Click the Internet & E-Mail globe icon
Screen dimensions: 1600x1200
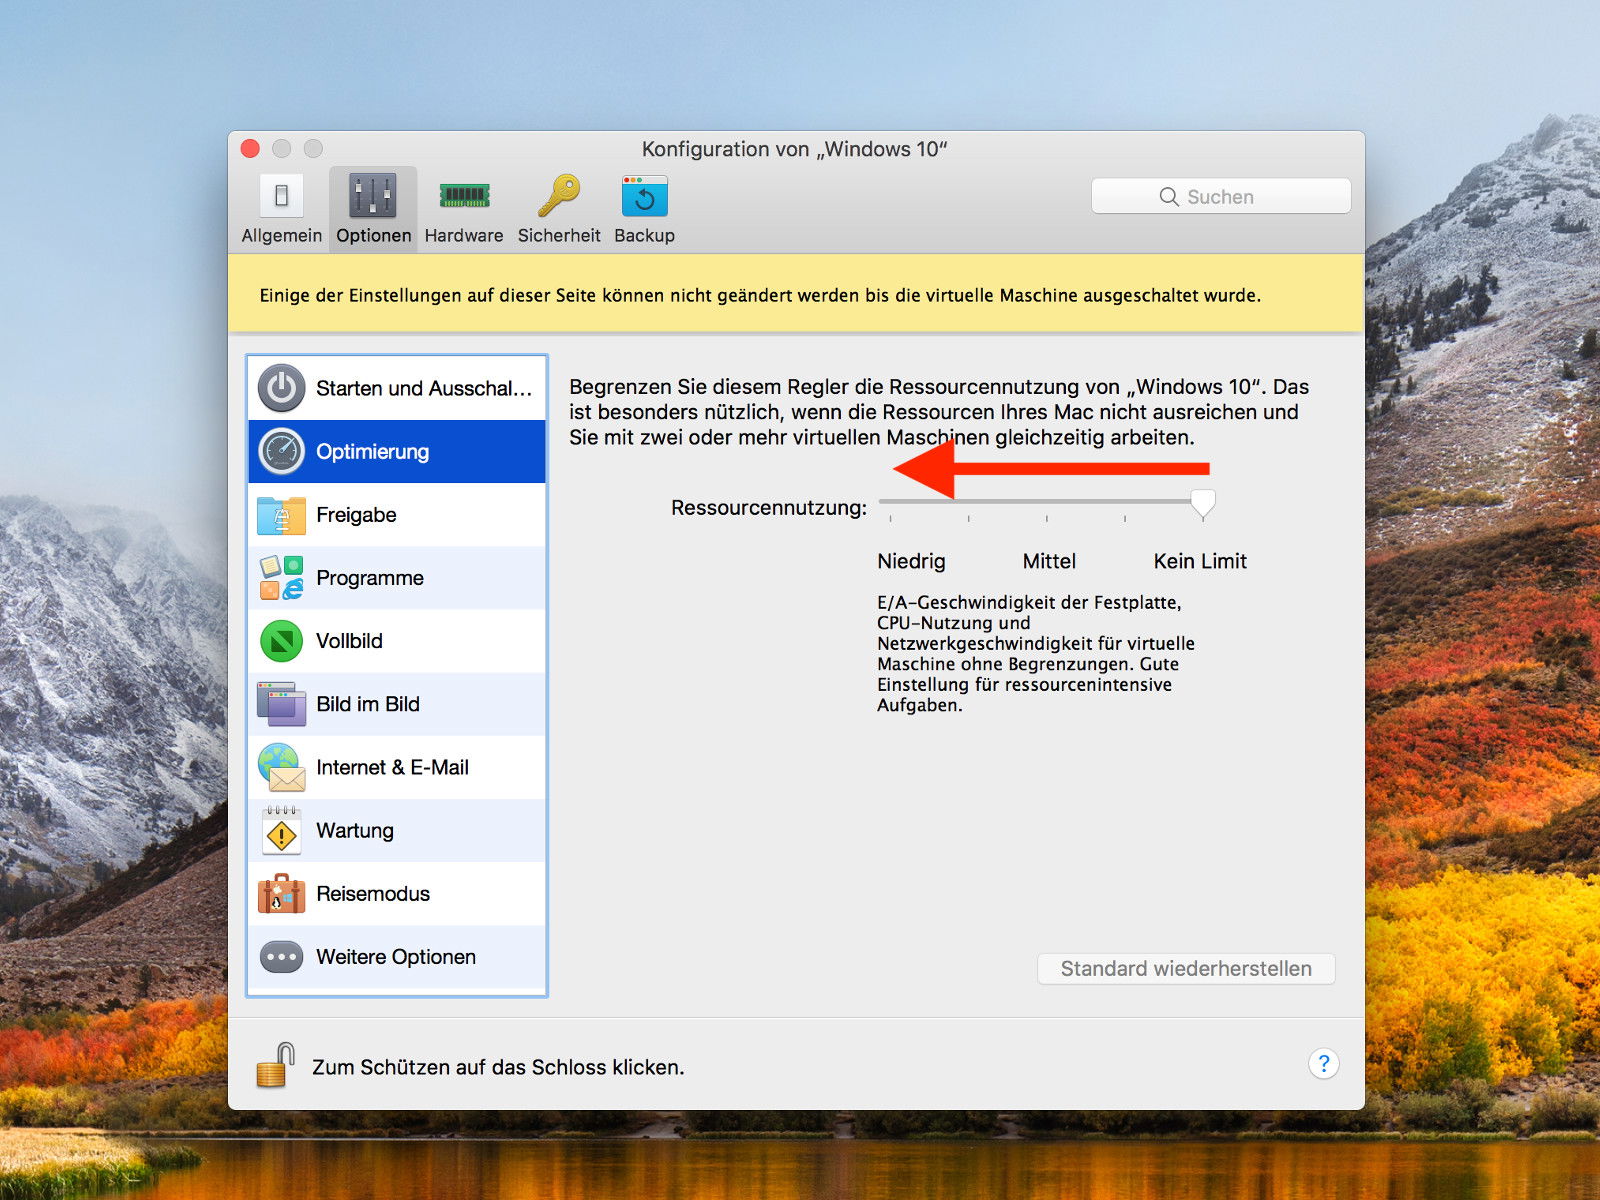tap(282, 767)
